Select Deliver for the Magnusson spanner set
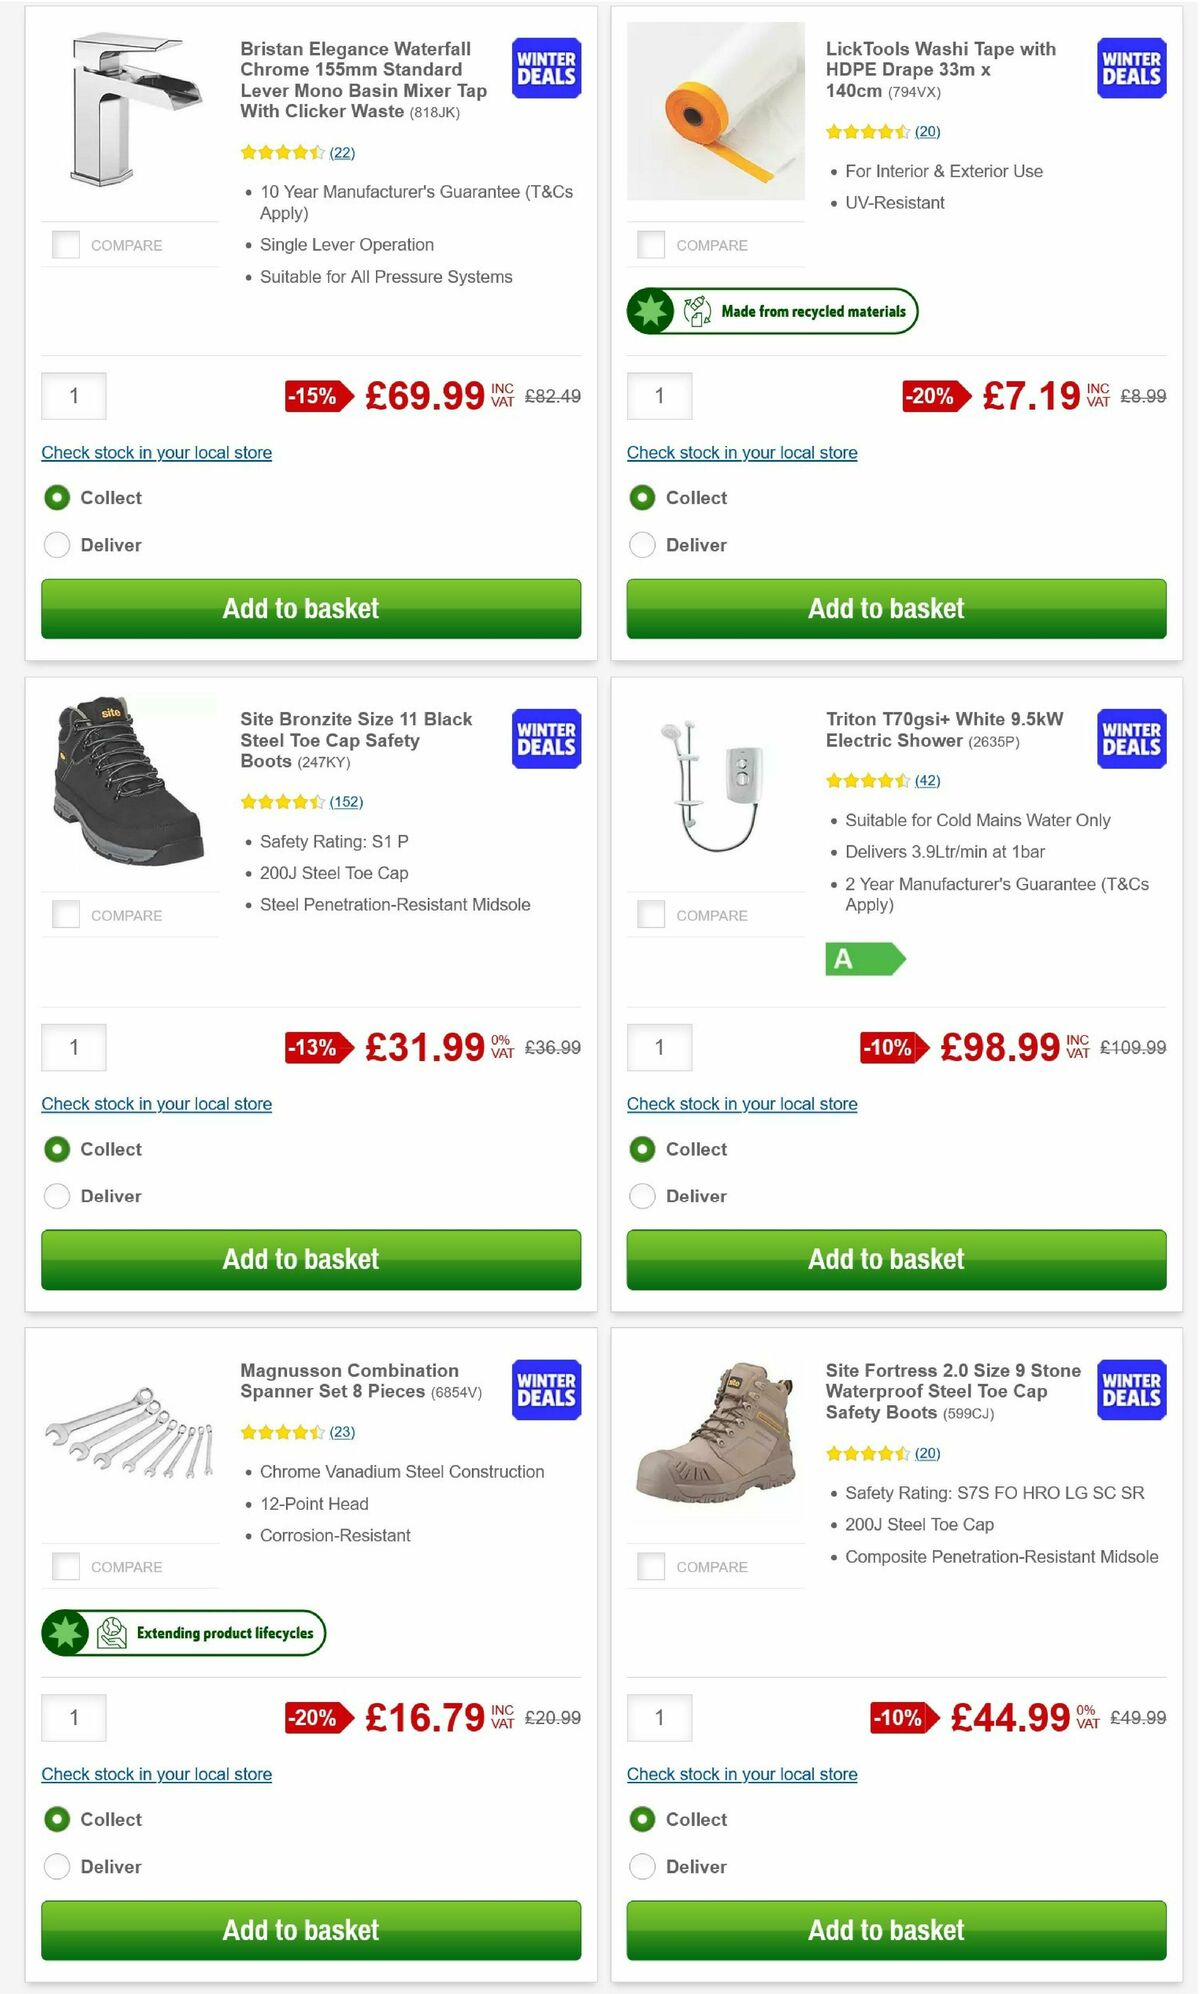This screenshot has width=1200, height=1994. tap(57, 1866)
